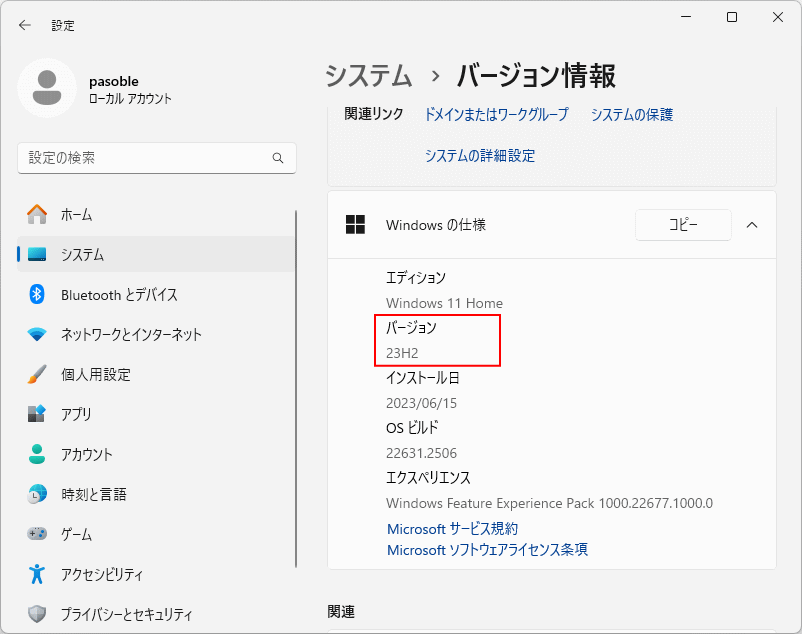
Task: Open Microsoft サービス規約 link
Action: pyautogui.click(x=452, y=529)
